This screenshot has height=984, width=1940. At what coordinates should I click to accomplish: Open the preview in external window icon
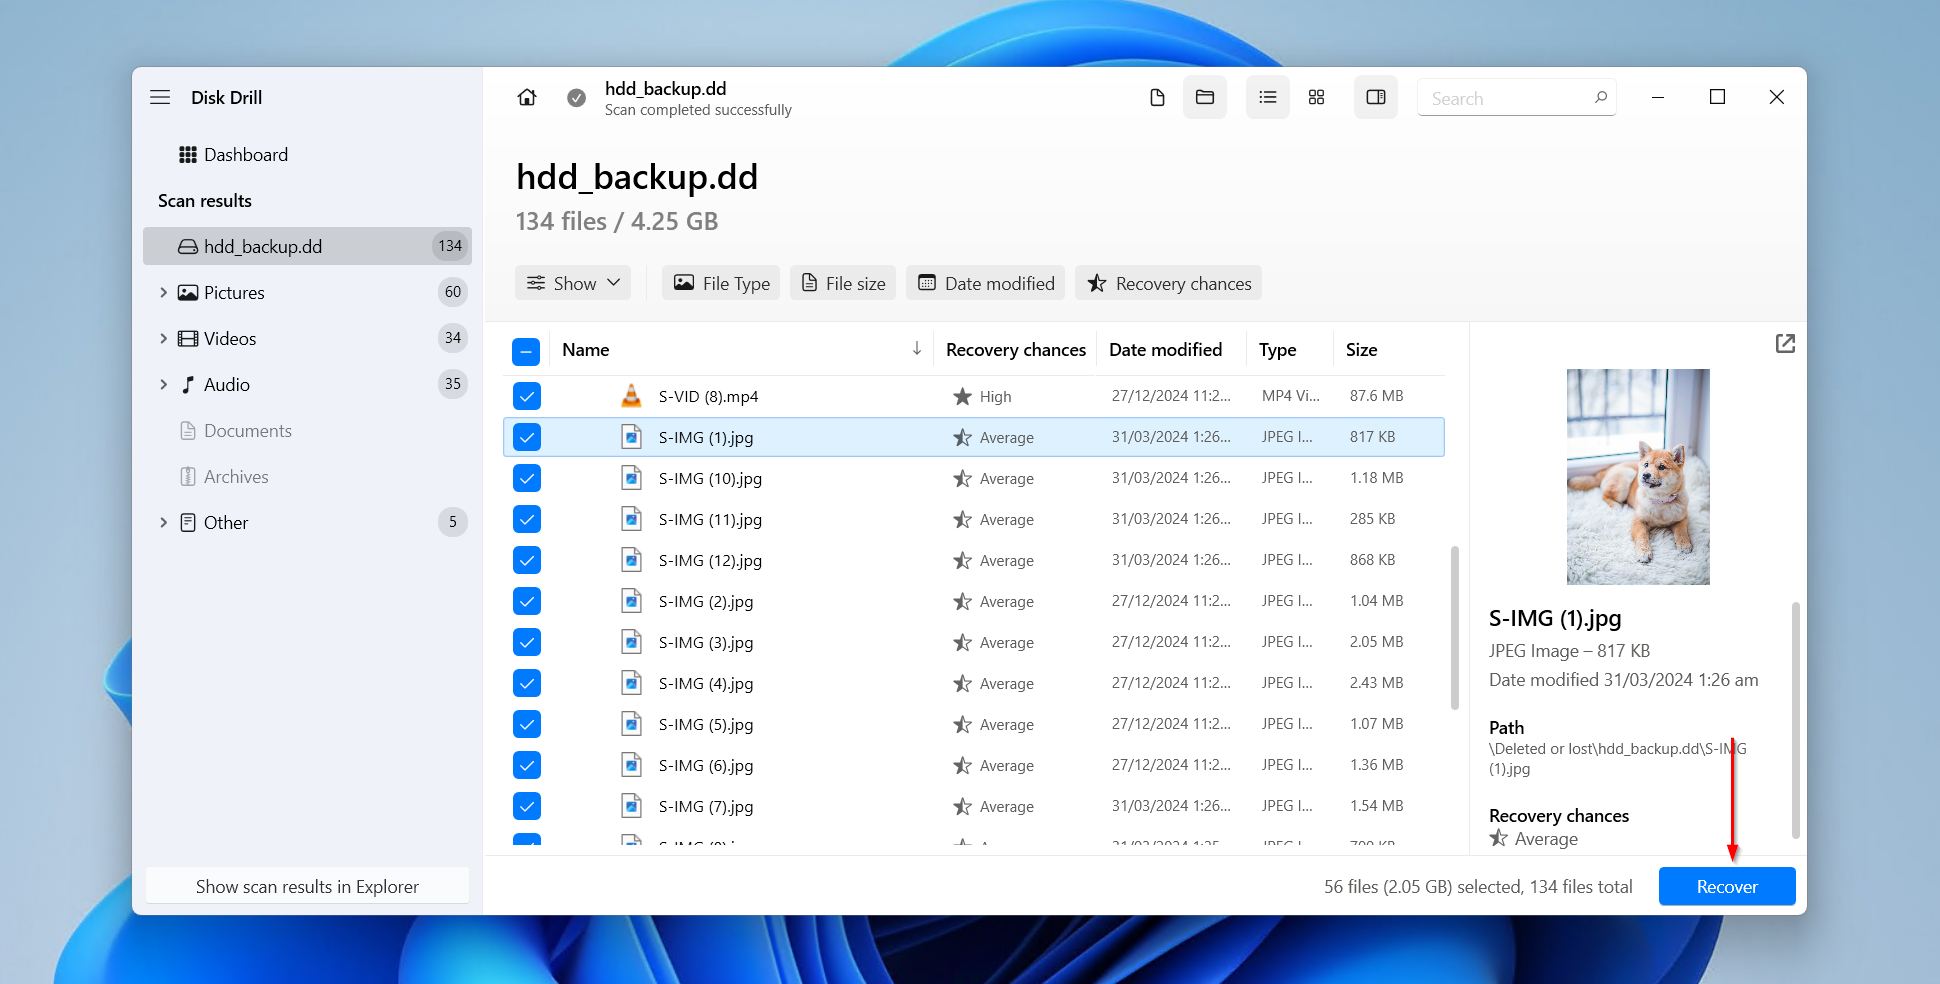click(1785, 343)
